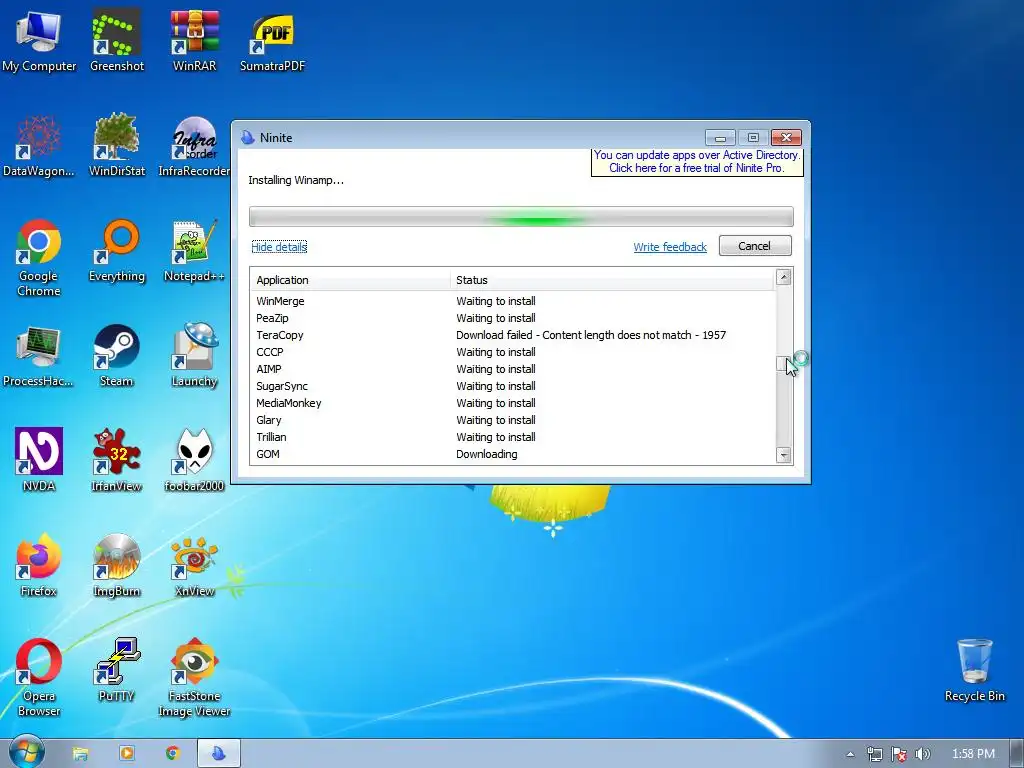Viewport: 1024px width, 768px height.
Task: Select the SumatraPDF desktop shortcut
Action: [x=272, y=40]
